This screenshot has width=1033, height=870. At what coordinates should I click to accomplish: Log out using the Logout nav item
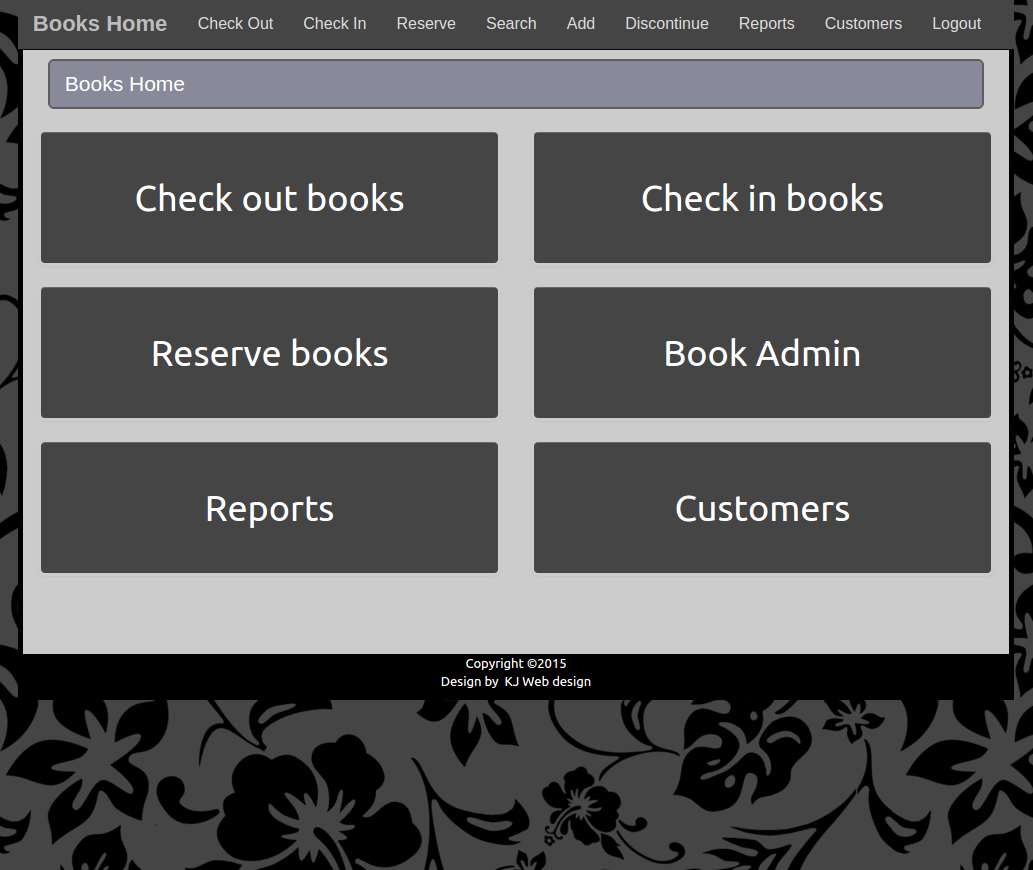click(x=956, y=24)
